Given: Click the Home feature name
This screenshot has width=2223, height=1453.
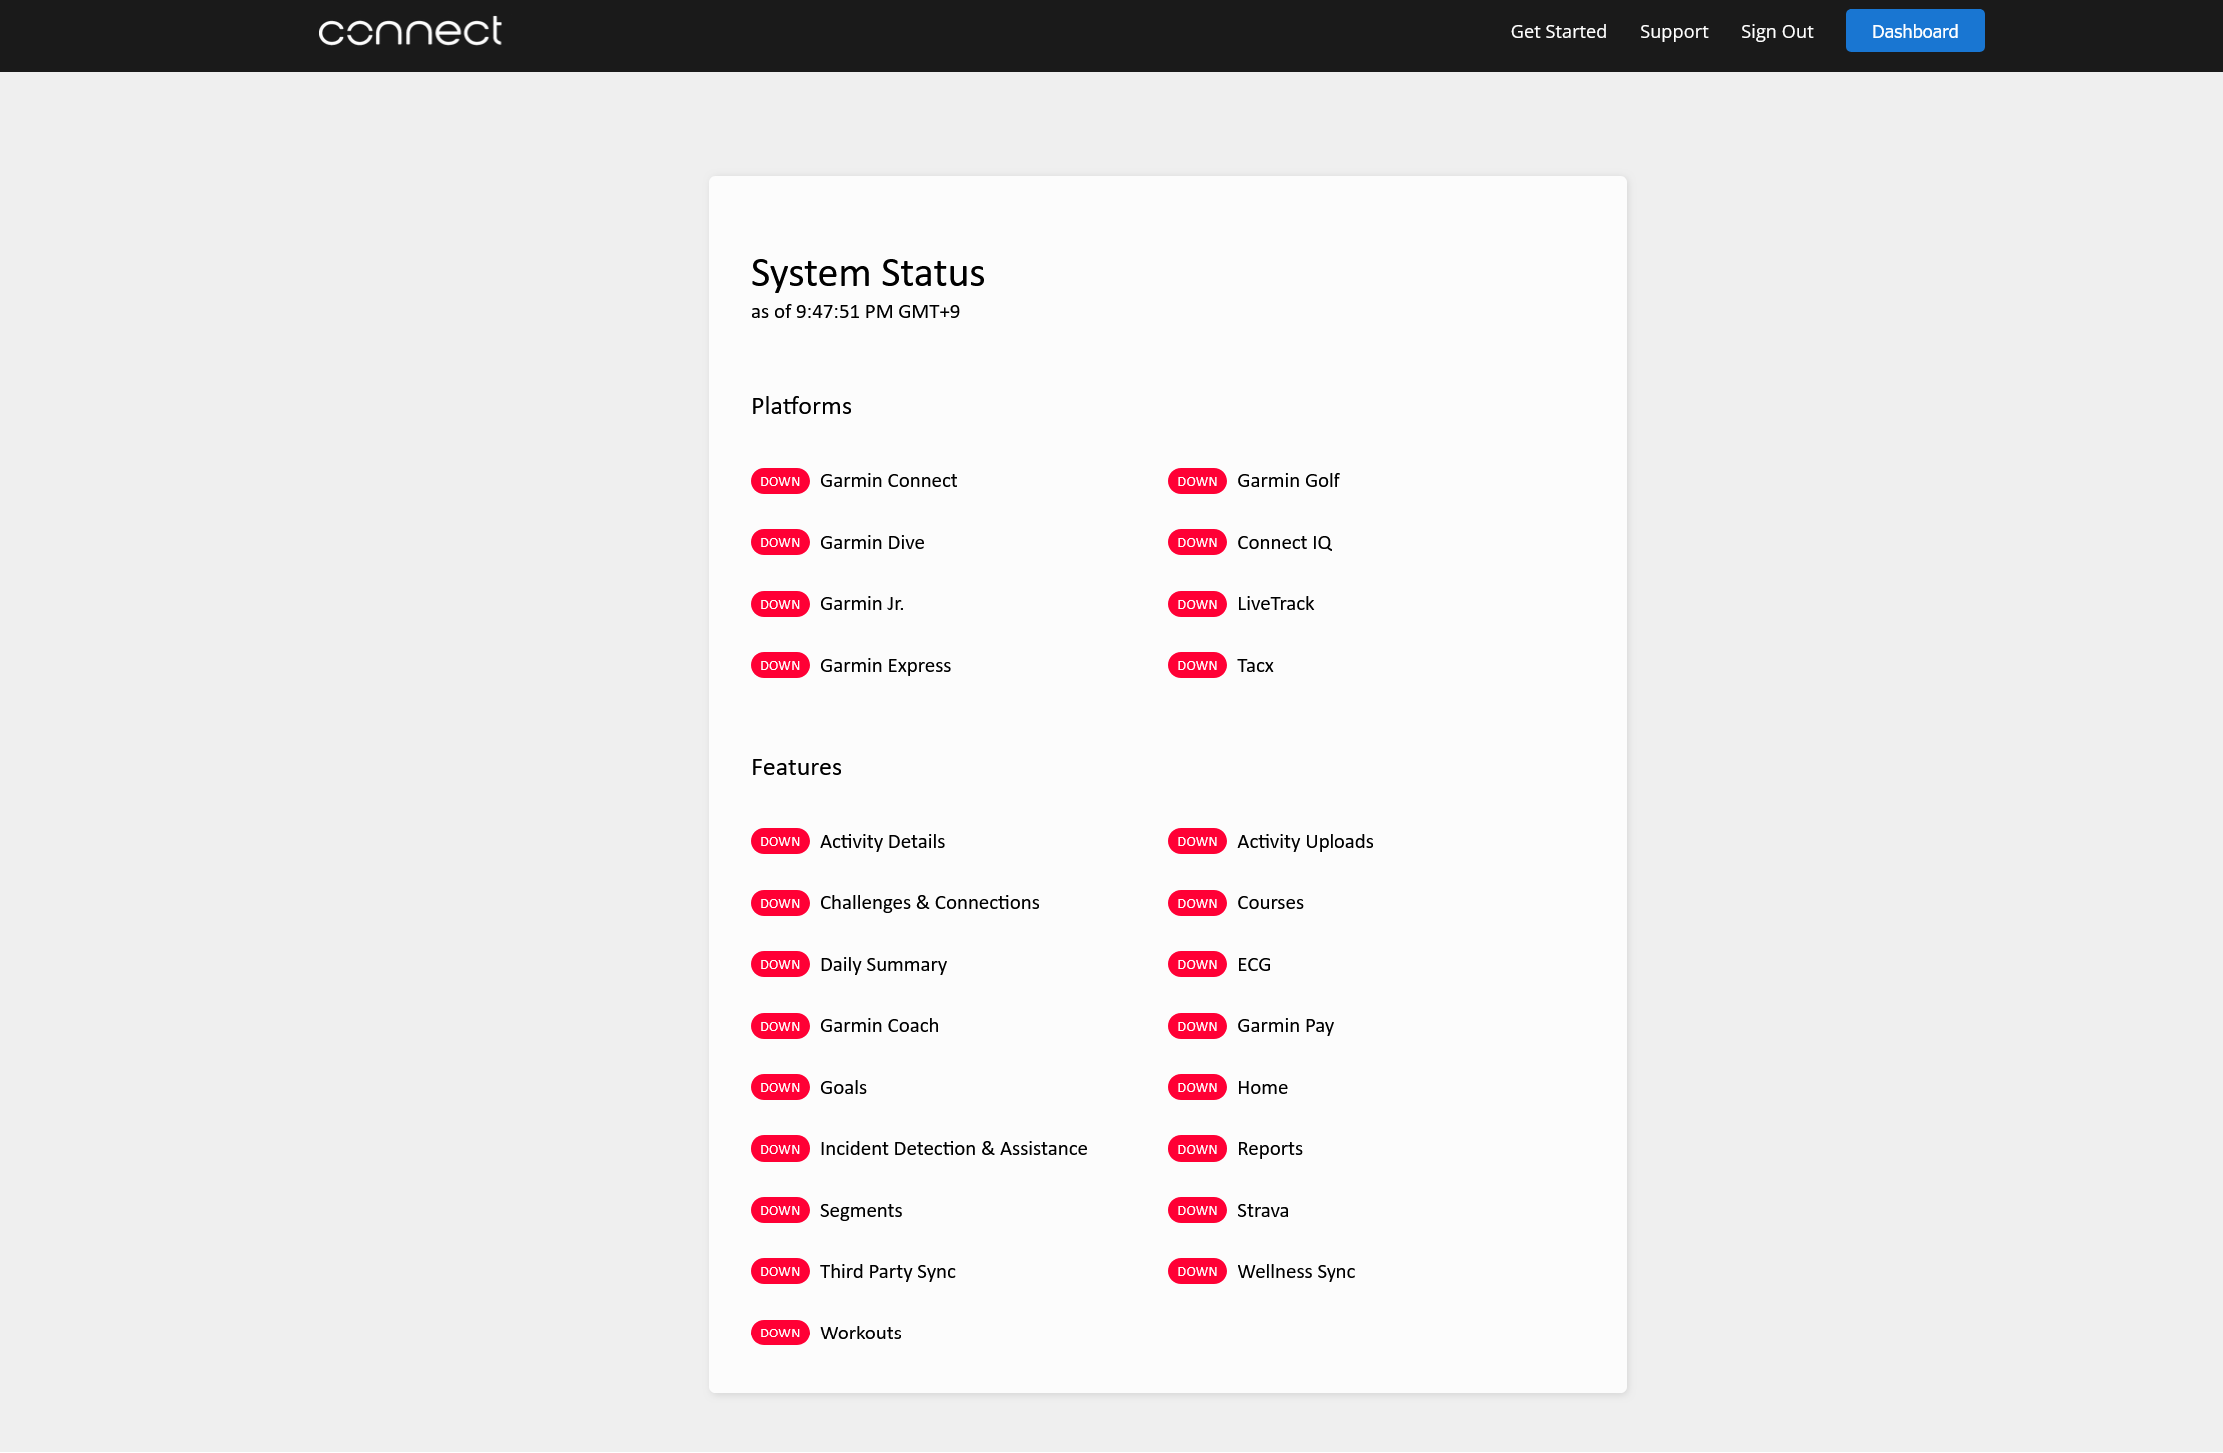Looking at the screenshot, I should [x=1262, y=1087].
